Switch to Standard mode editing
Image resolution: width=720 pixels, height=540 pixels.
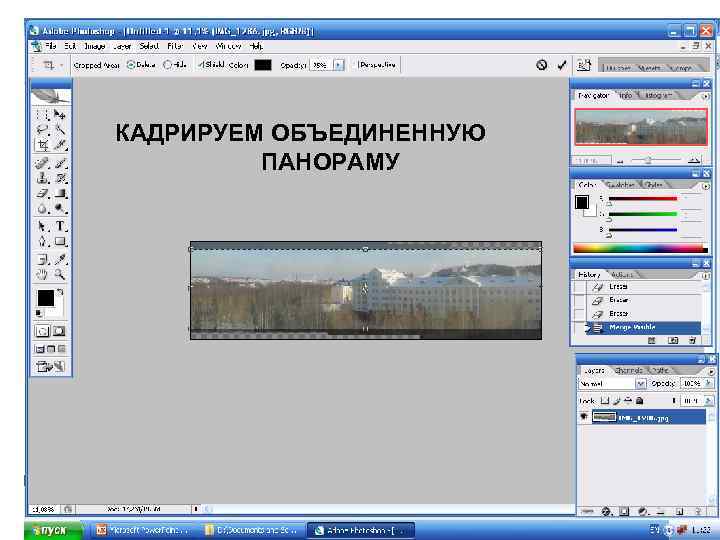[x=42, y=331]
